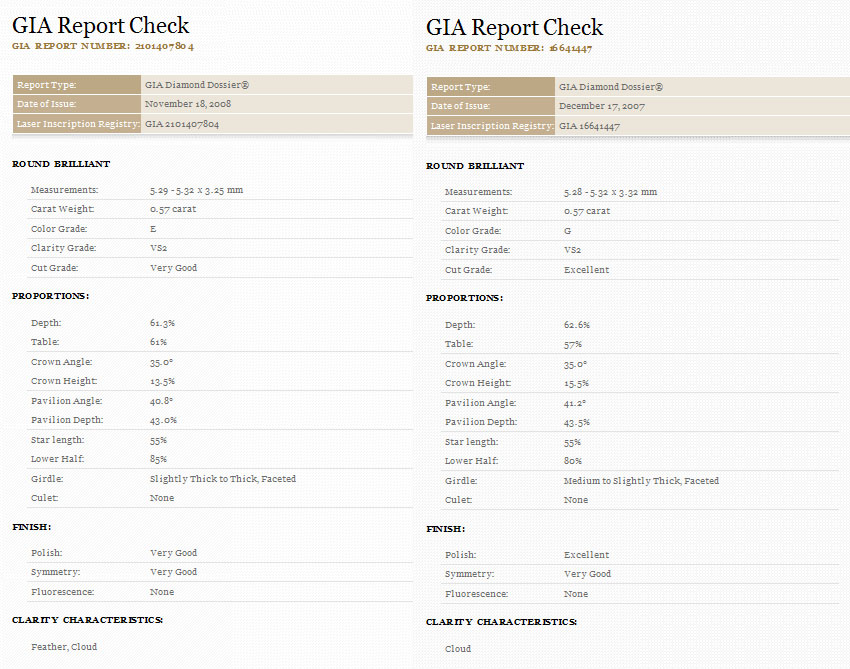
Task: Click left report carat weight 0.57 carat
Action: coord(173,209)
